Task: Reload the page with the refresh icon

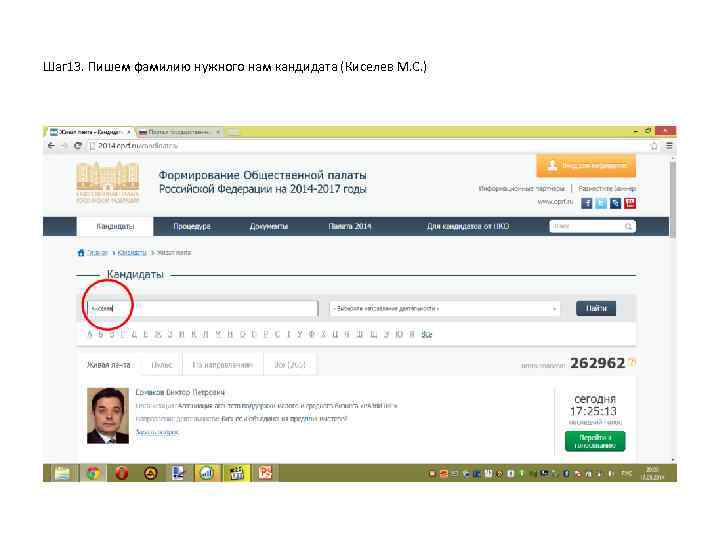Action: click(x=78, y=146)
